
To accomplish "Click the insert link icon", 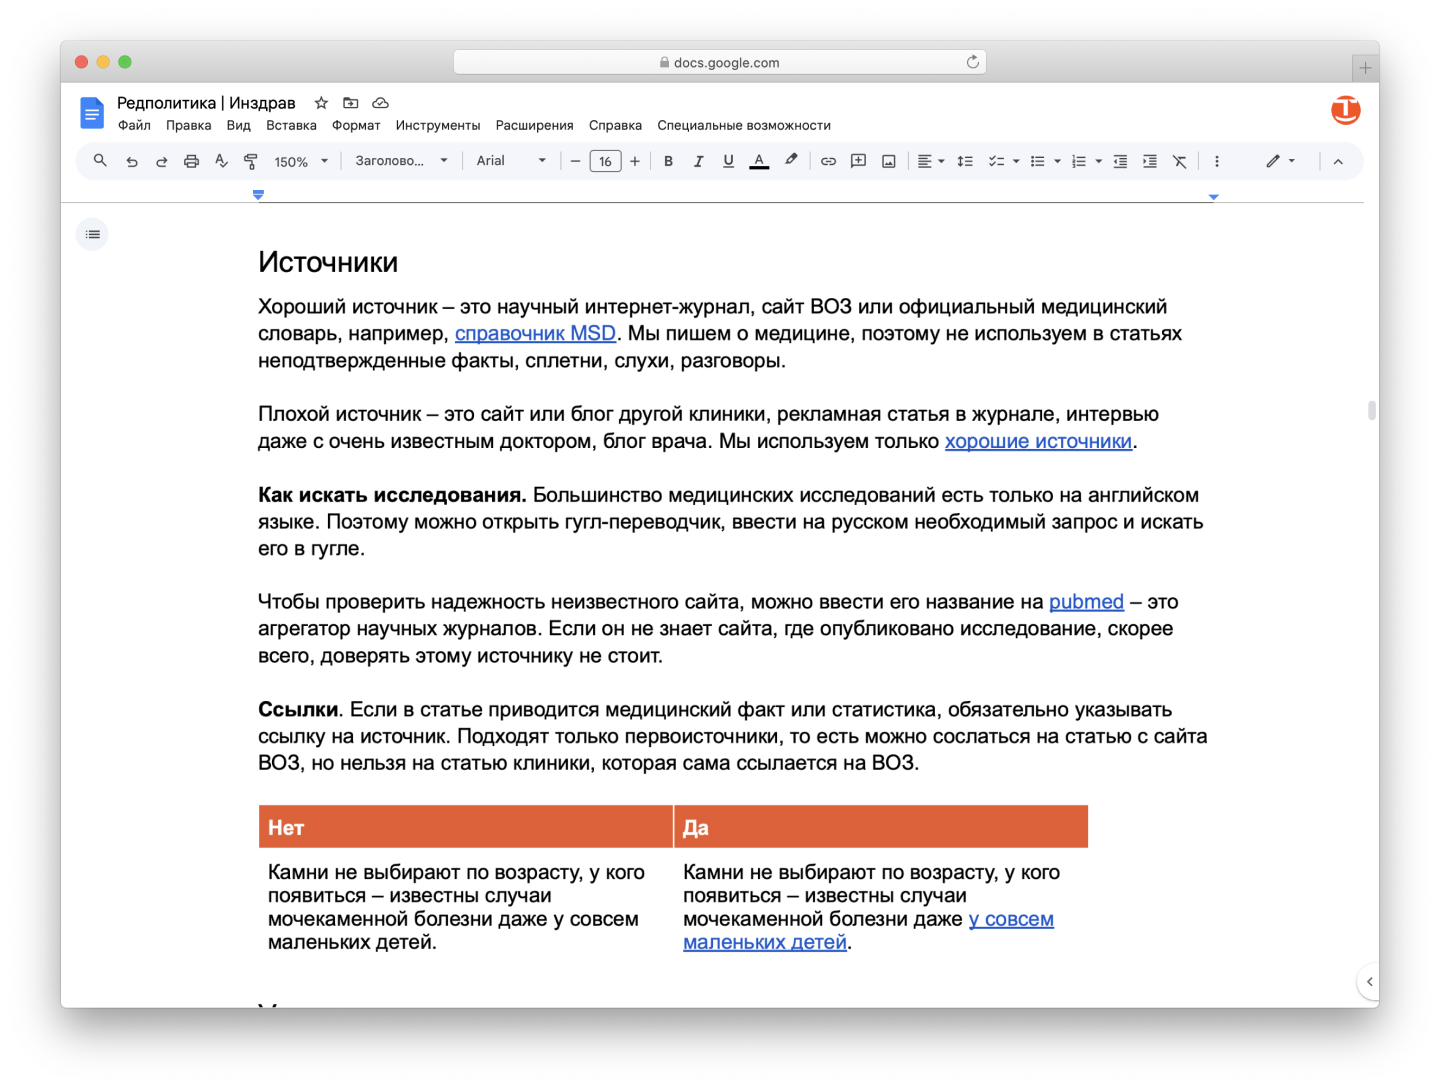I will [828, 161].
